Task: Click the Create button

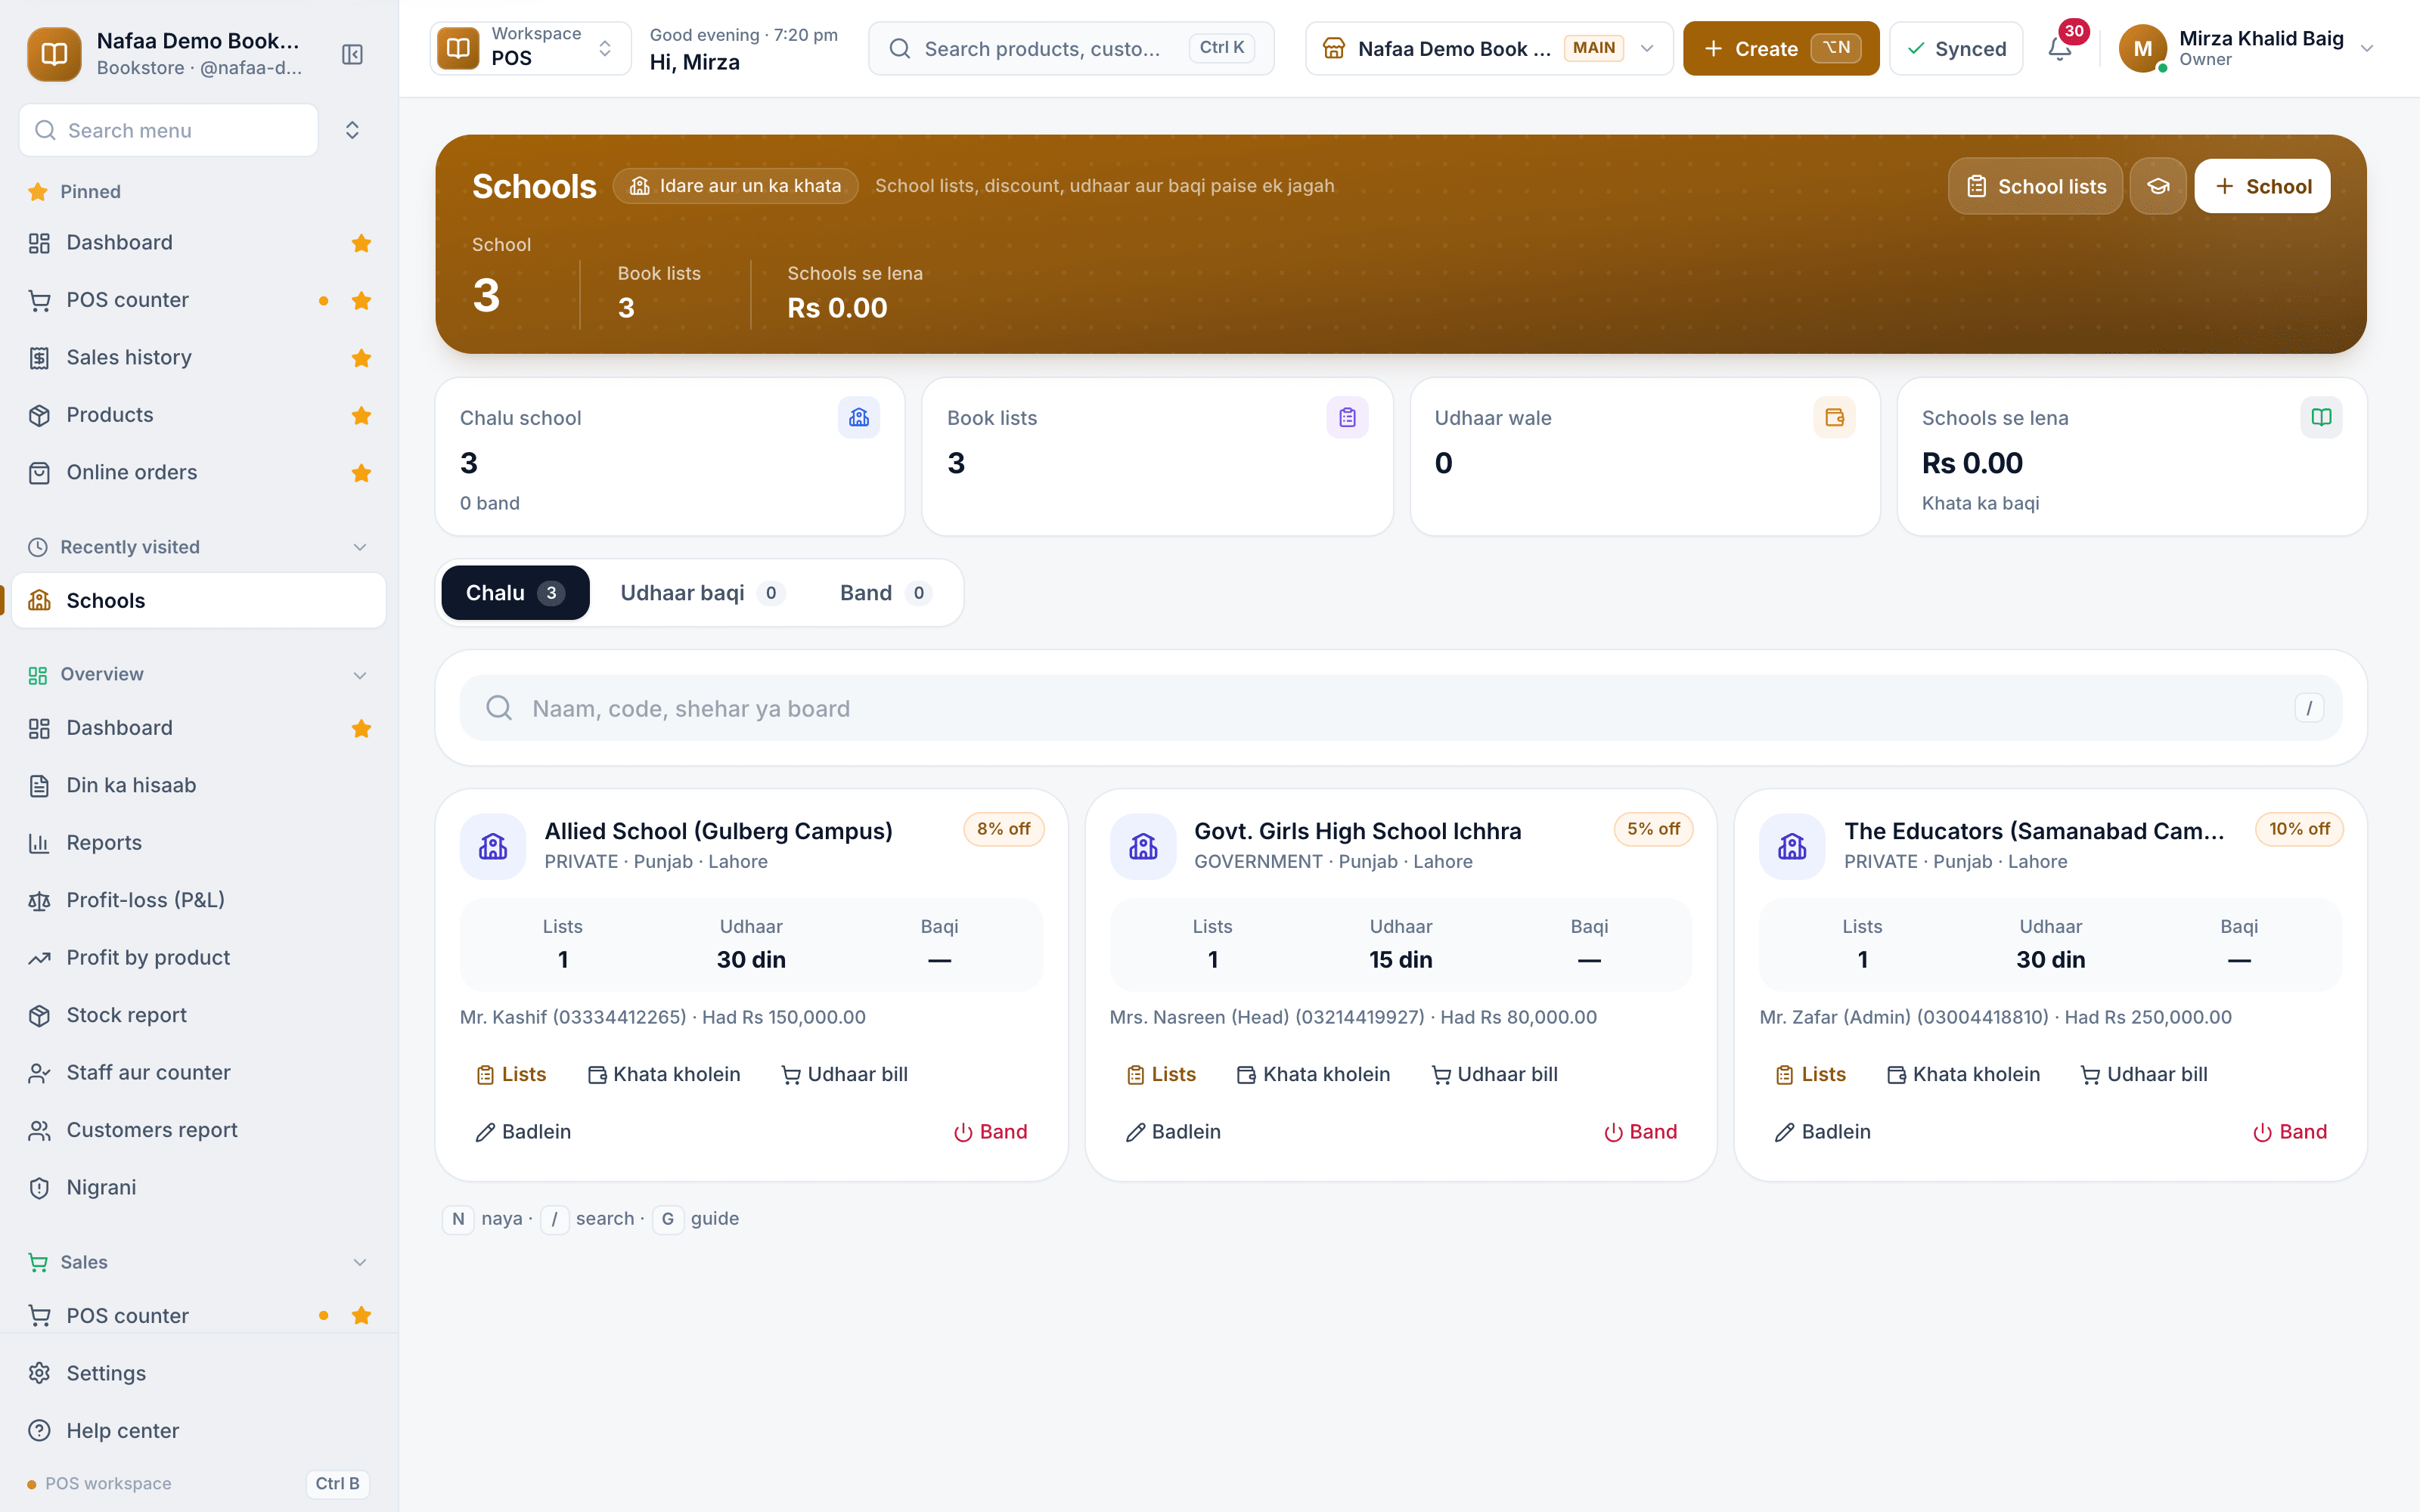Action: 1780,48
